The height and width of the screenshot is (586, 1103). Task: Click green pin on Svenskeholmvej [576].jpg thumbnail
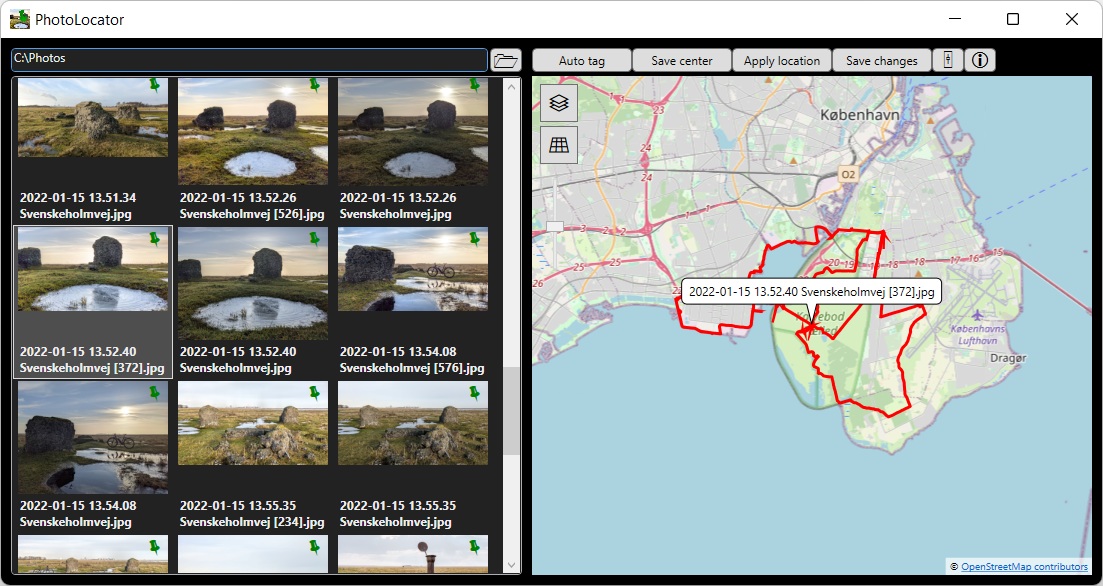click(474, 238)
